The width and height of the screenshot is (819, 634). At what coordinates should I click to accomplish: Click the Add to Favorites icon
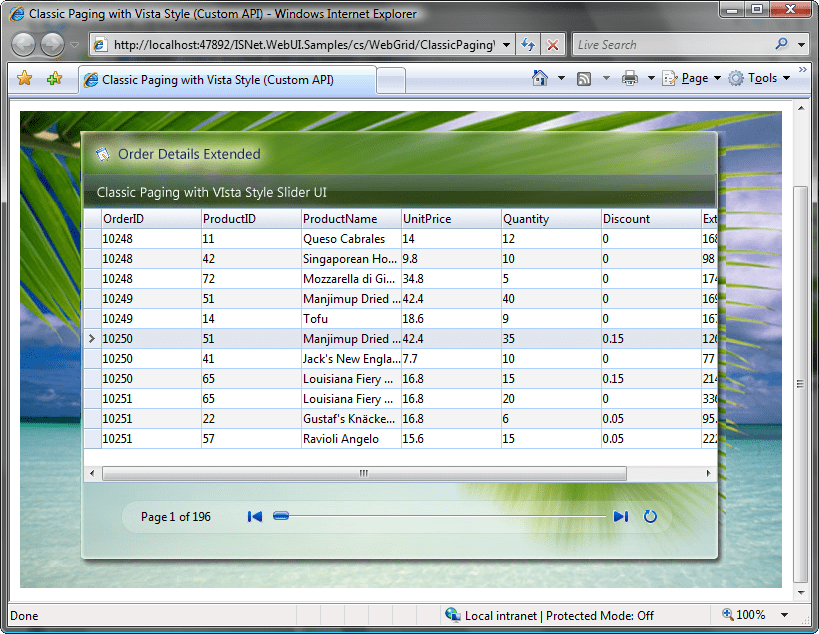54,78
